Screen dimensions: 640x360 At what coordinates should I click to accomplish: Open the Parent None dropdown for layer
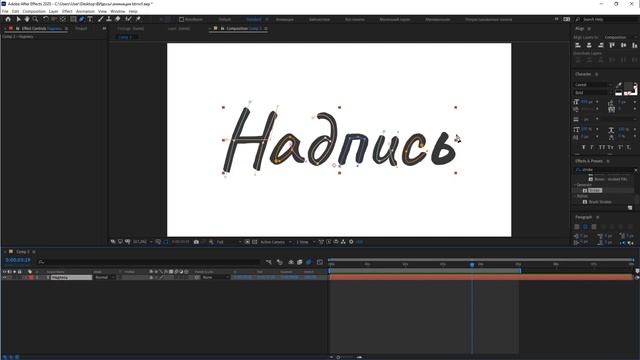pyautogui.click(x=216, y=278)
